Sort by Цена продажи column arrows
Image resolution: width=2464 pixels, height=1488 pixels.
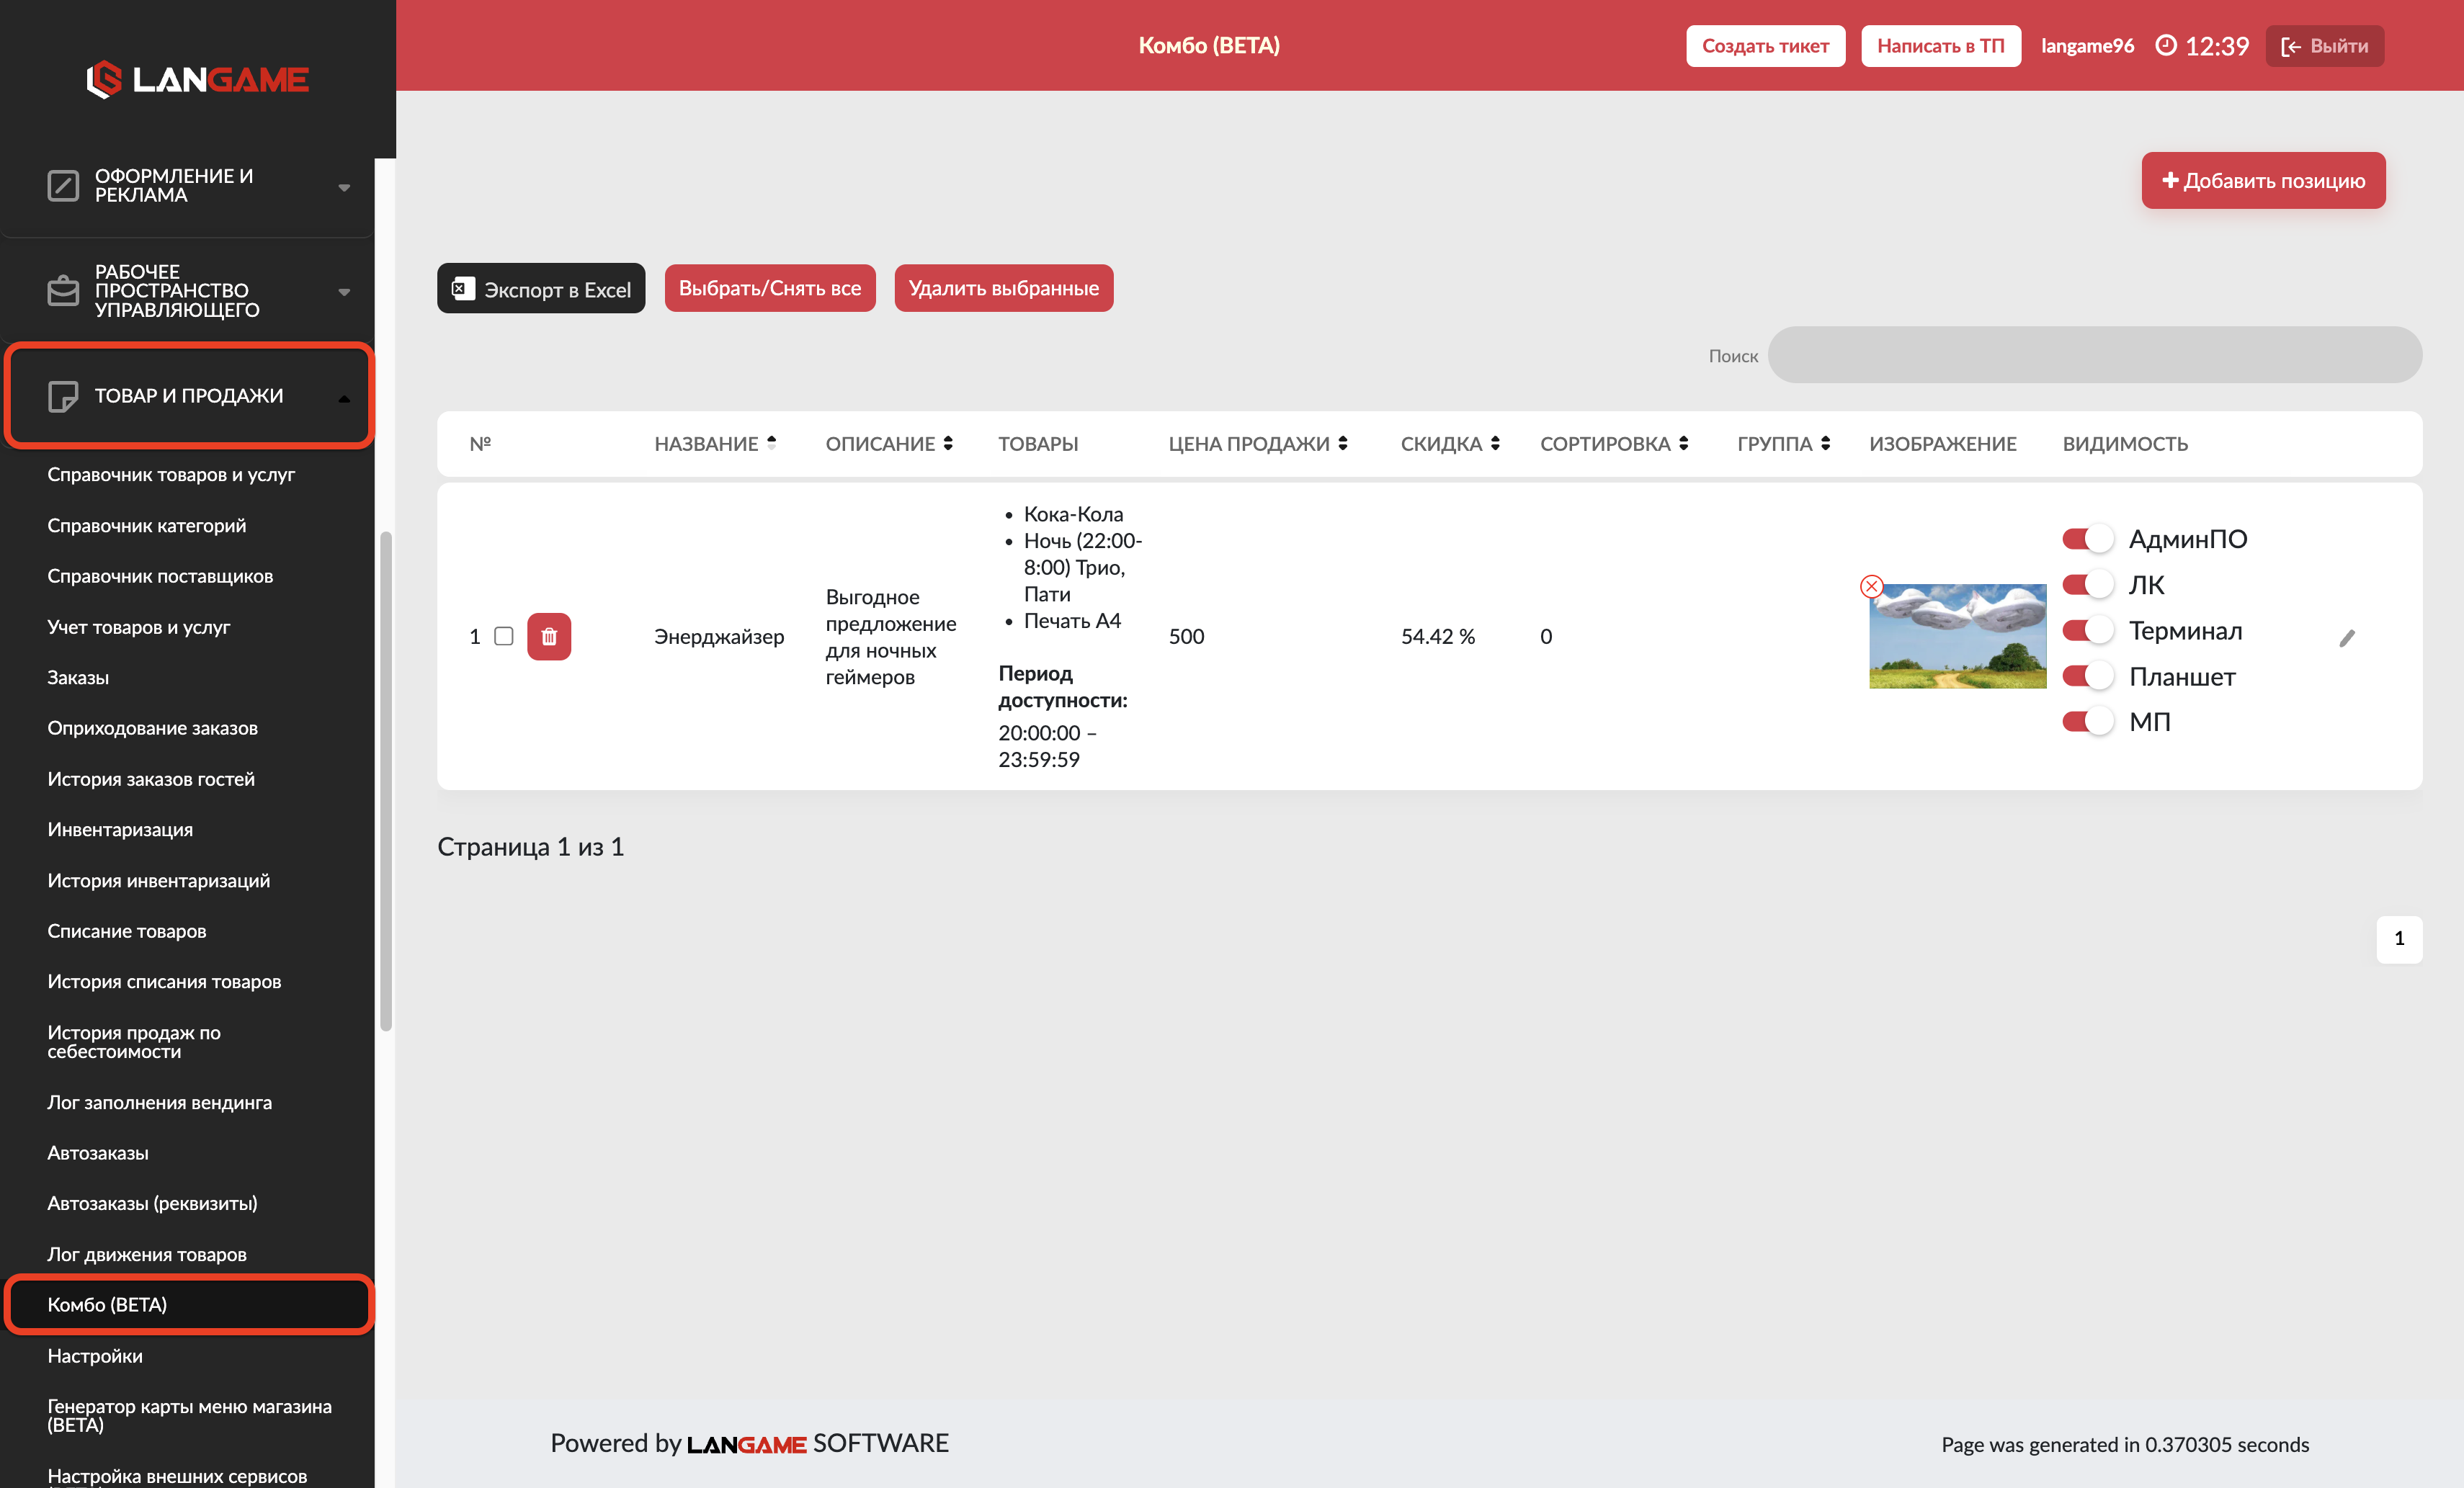pyautogui.click(x=1343, y=443)
